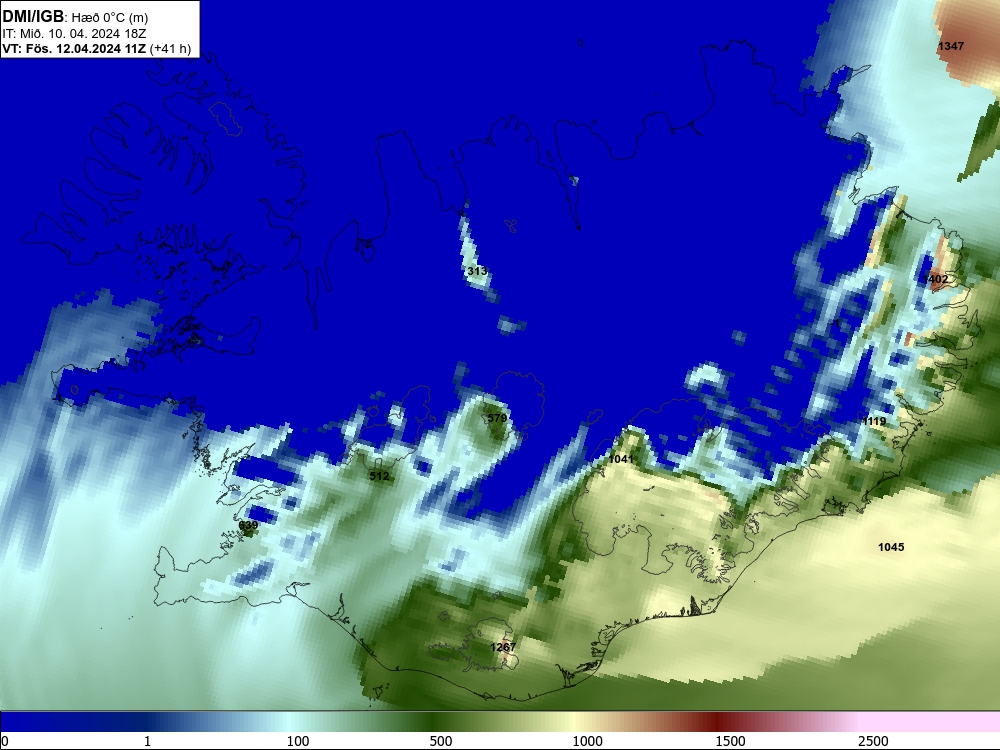Screen dimensions: 1000x750
Task: Click the 579 height label
Action: tap(497, 418)
